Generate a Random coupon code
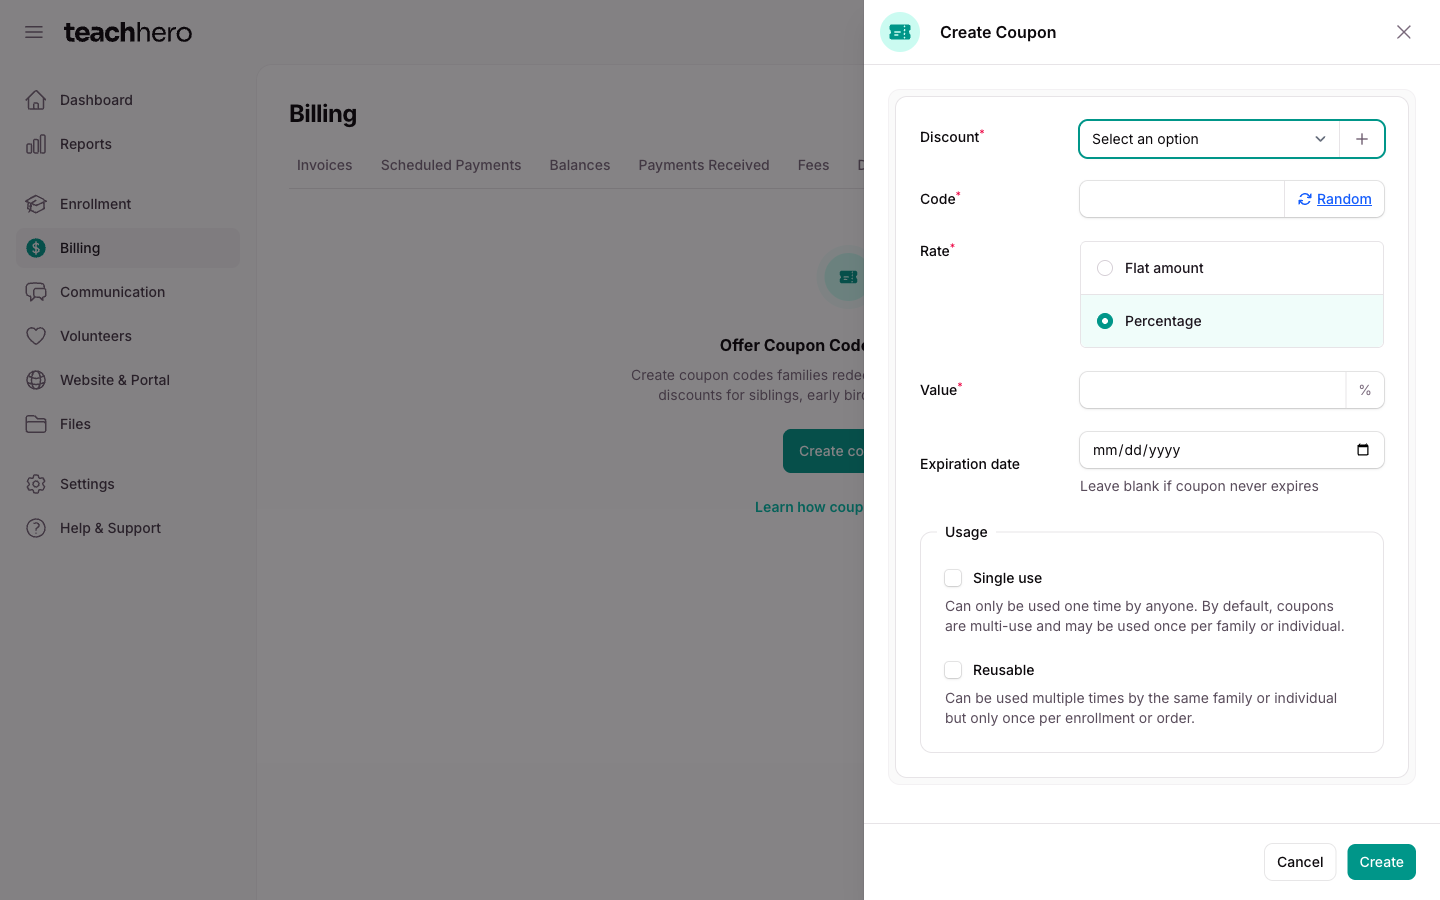This screenshot has height=900, width=1440. click(1334, 199)
